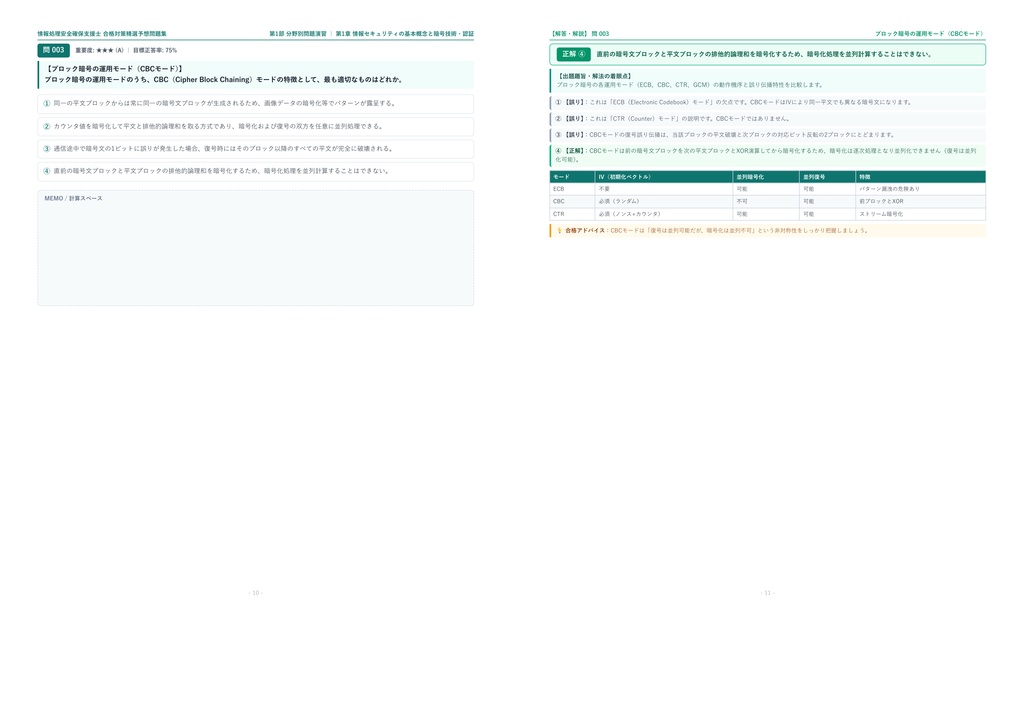The image size is (1024, 724).
Task: Click the 目標正答率: 75% text
Action: pyautogui.click(x=155, y=50)
